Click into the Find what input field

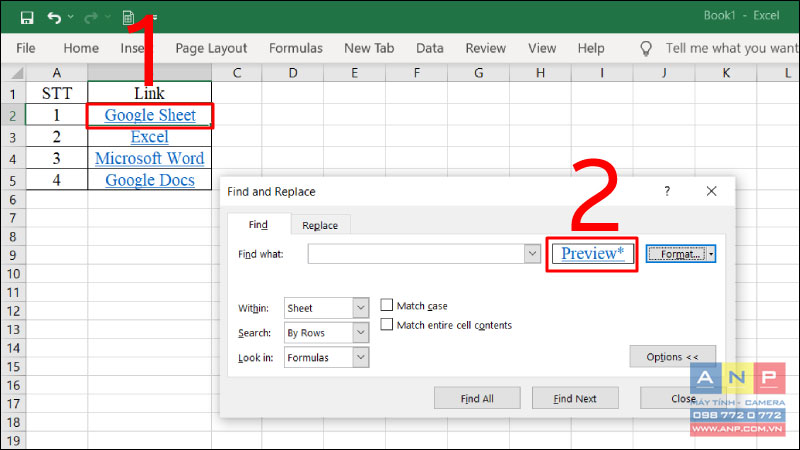point(416,254)
